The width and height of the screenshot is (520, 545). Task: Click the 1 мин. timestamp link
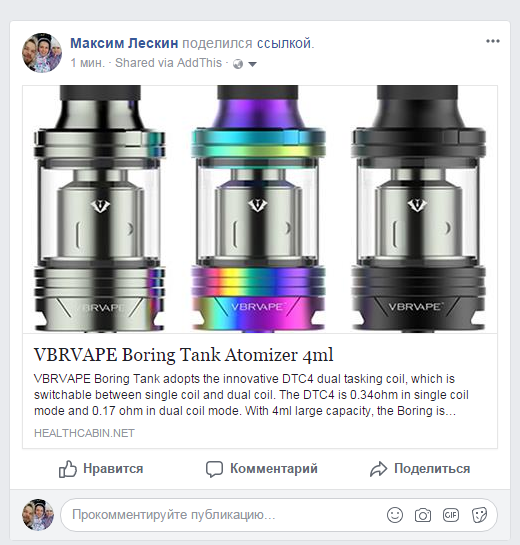87,63
